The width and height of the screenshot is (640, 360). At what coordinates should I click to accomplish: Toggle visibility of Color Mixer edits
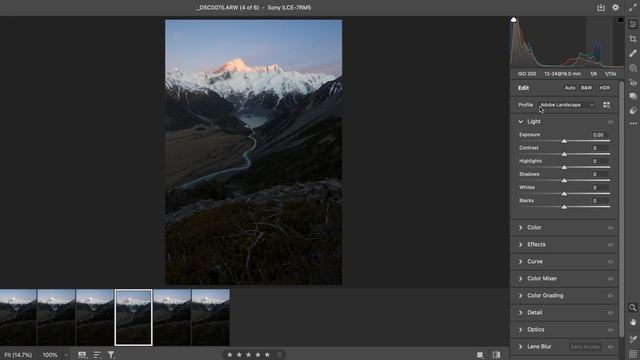(x=610, y=279)
